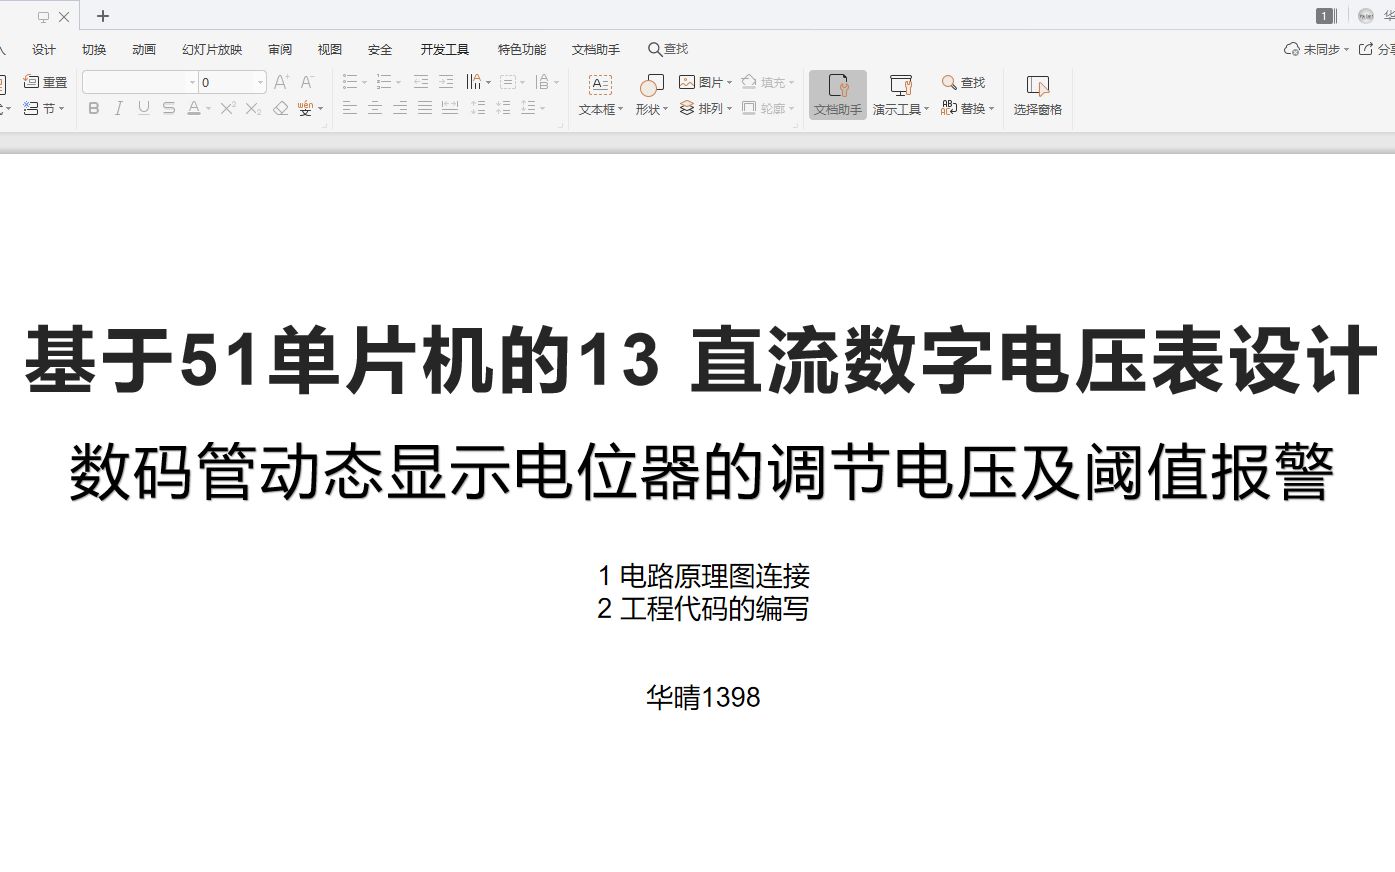Open the text direction dropdown arrow
Viewport: 1395px width, 872px height.
click(488, 83)
